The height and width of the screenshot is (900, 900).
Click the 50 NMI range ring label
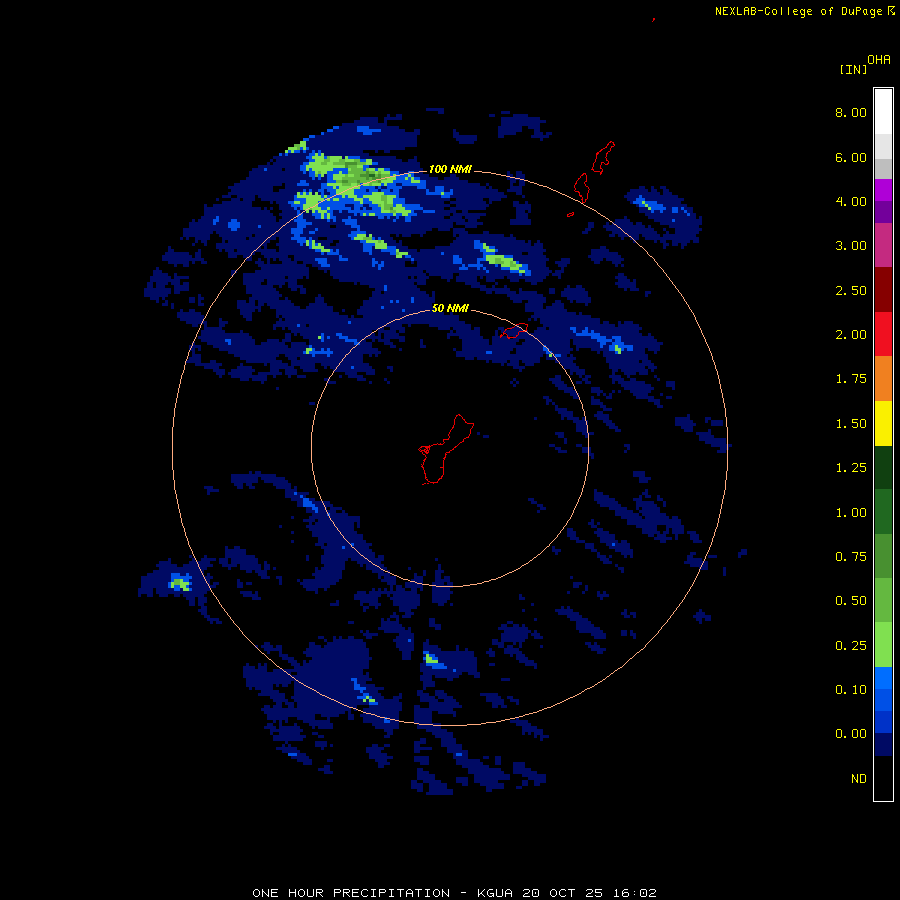pos(450,309)
